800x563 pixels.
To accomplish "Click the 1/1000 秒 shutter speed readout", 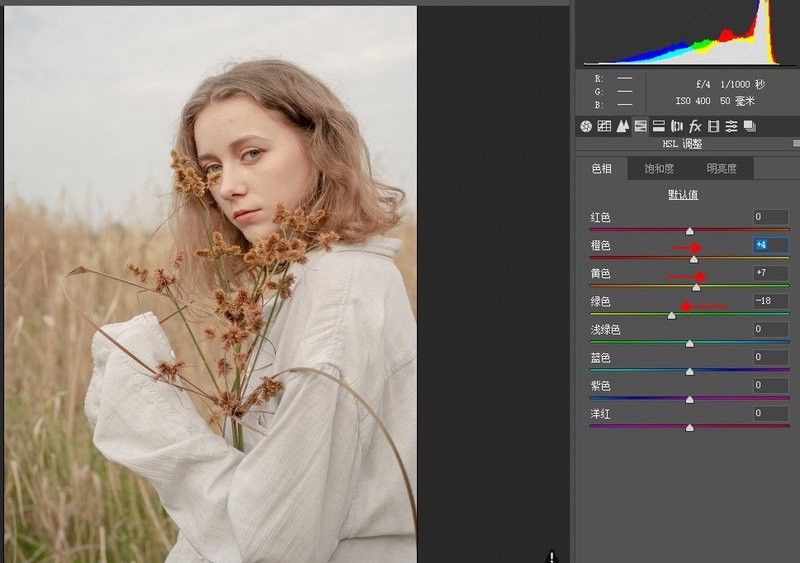I will (x=742, y=84).
